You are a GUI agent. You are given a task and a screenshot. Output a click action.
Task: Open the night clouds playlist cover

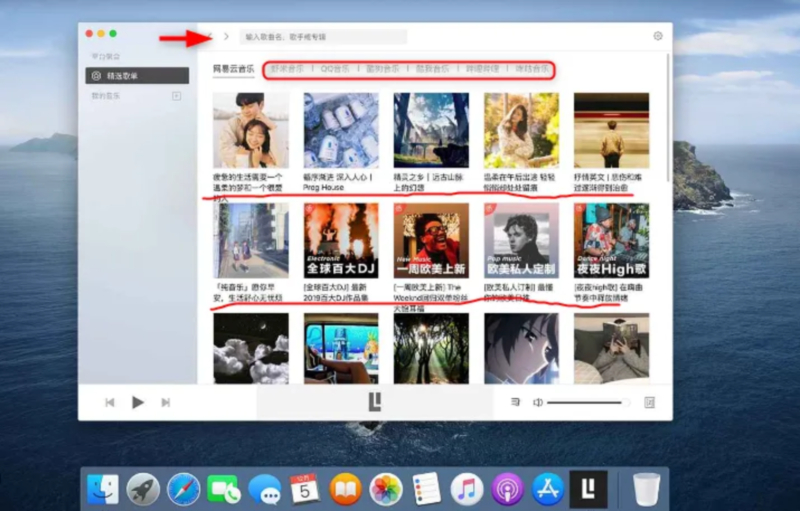click(251, 348)
